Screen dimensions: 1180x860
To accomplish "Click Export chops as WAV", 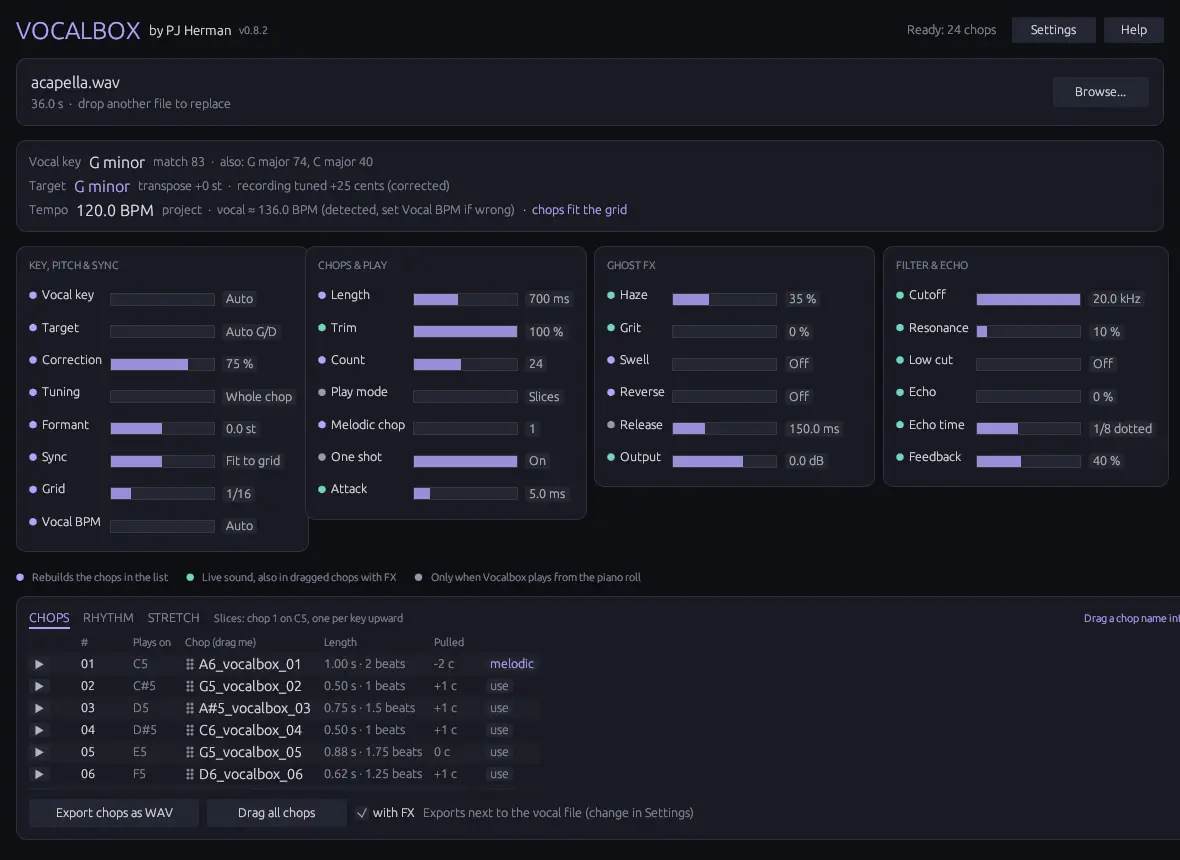I will click(114, 813).
